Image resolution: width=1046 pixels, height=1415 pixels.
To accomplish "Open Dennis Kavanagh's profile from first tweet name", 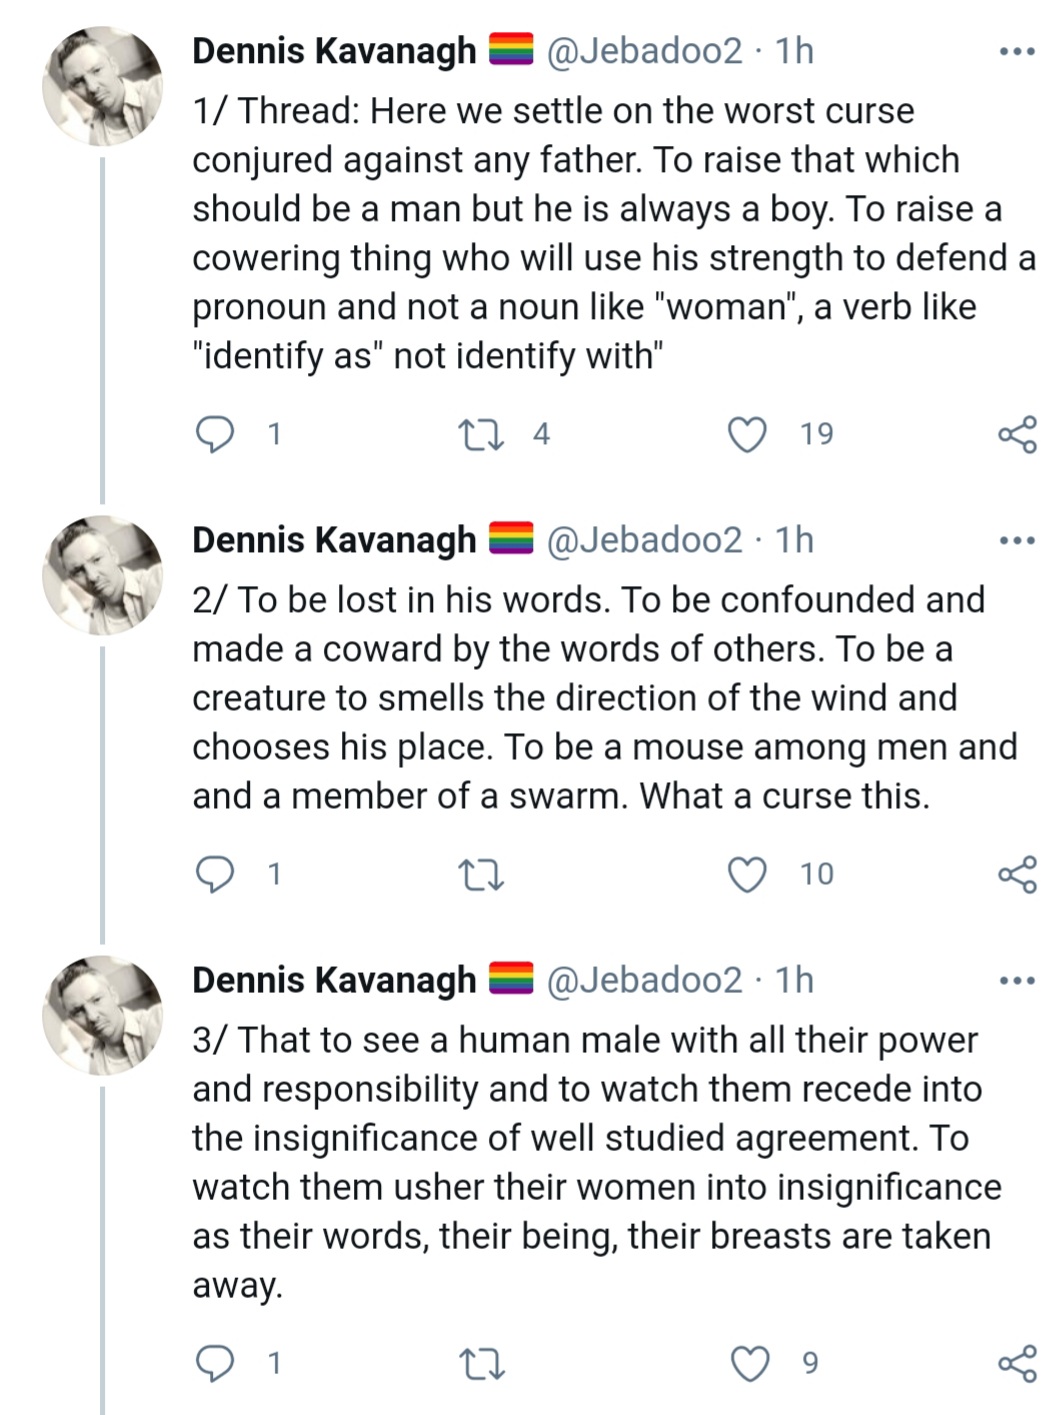I will (x=334, y=51).
